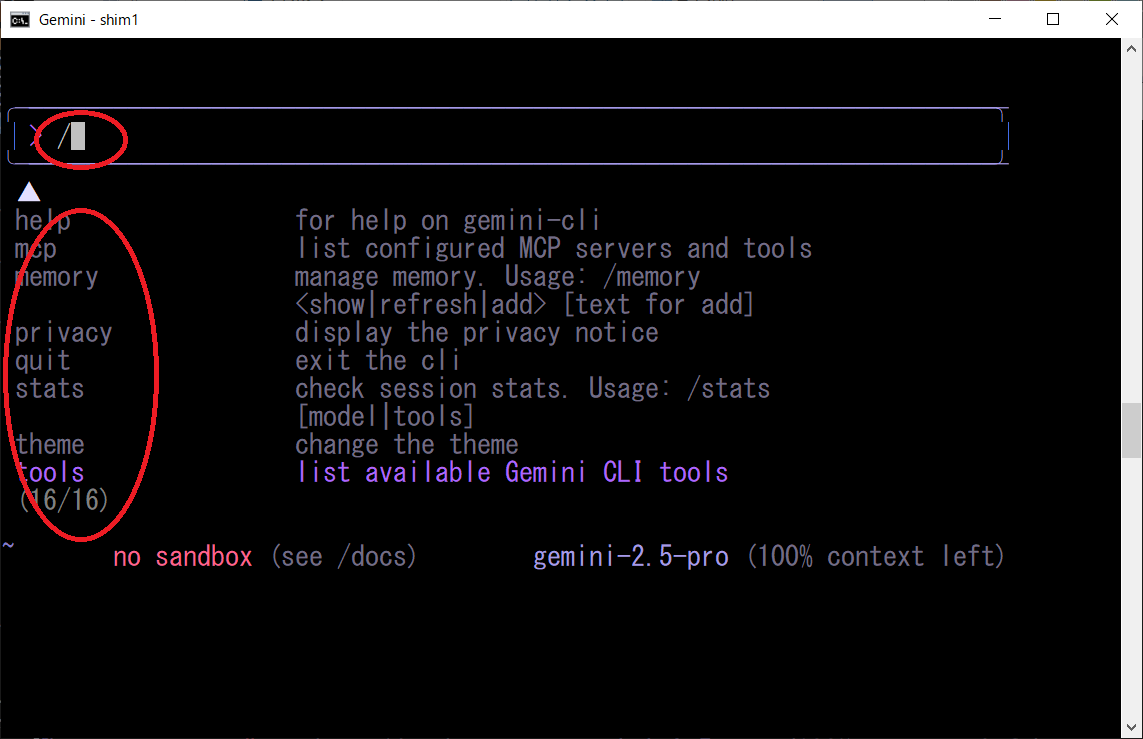Screen dimensions: 1143x739
Task: Click '(100% context left)' status text
Action: click(875, 557)
